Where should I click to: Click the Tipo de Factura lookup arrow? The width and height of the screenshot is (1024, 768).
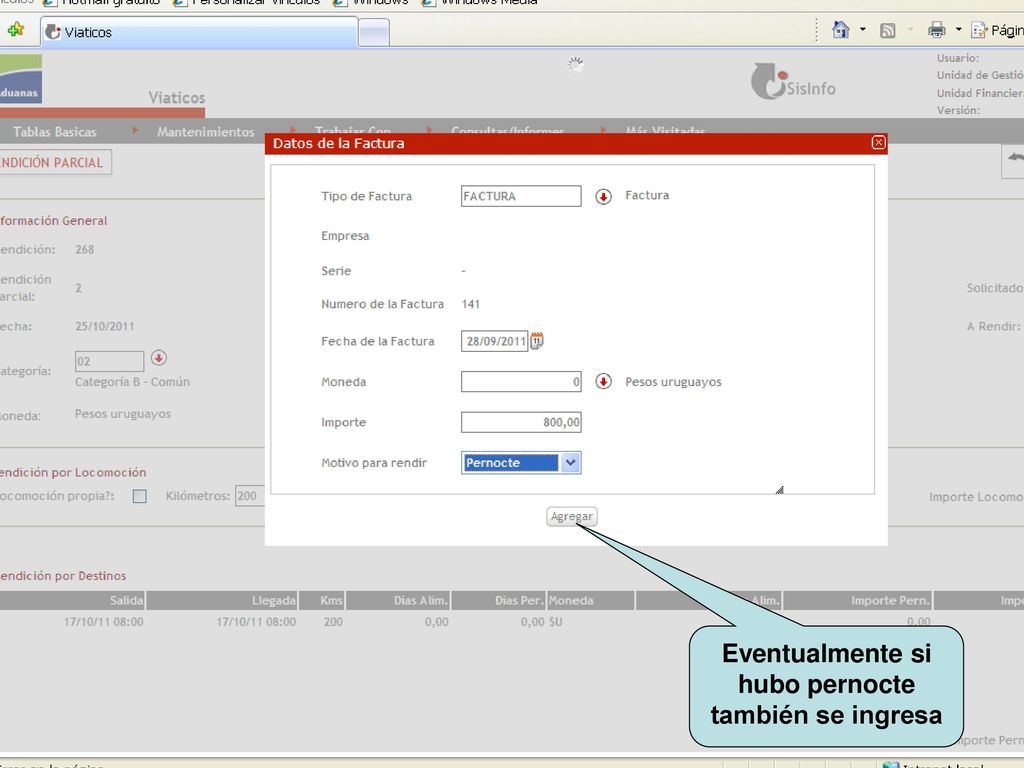point(603,196)
